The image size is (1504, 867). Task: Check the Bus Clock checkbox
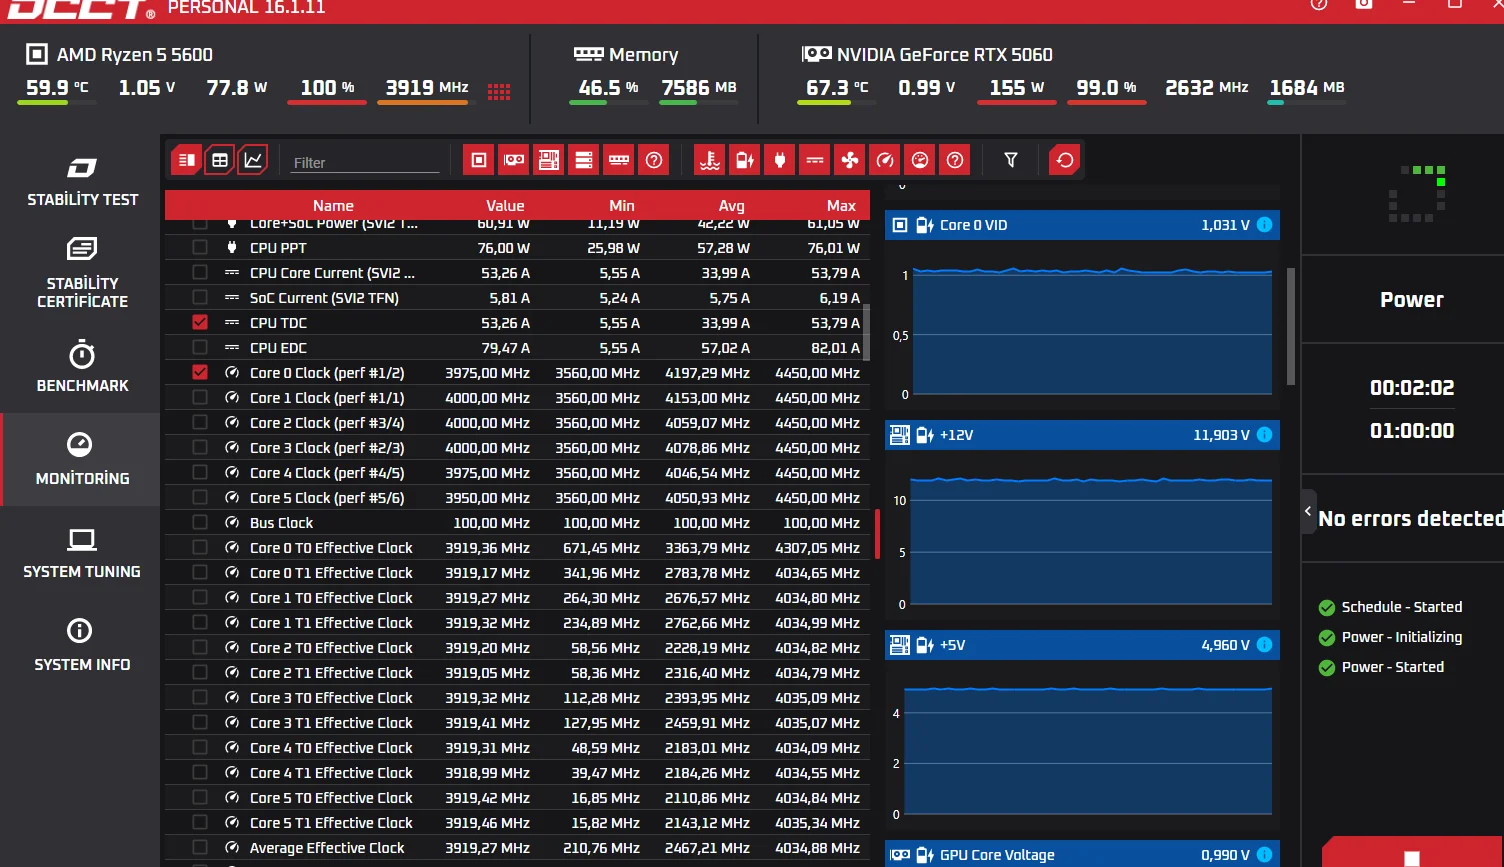tap(200, 523)
